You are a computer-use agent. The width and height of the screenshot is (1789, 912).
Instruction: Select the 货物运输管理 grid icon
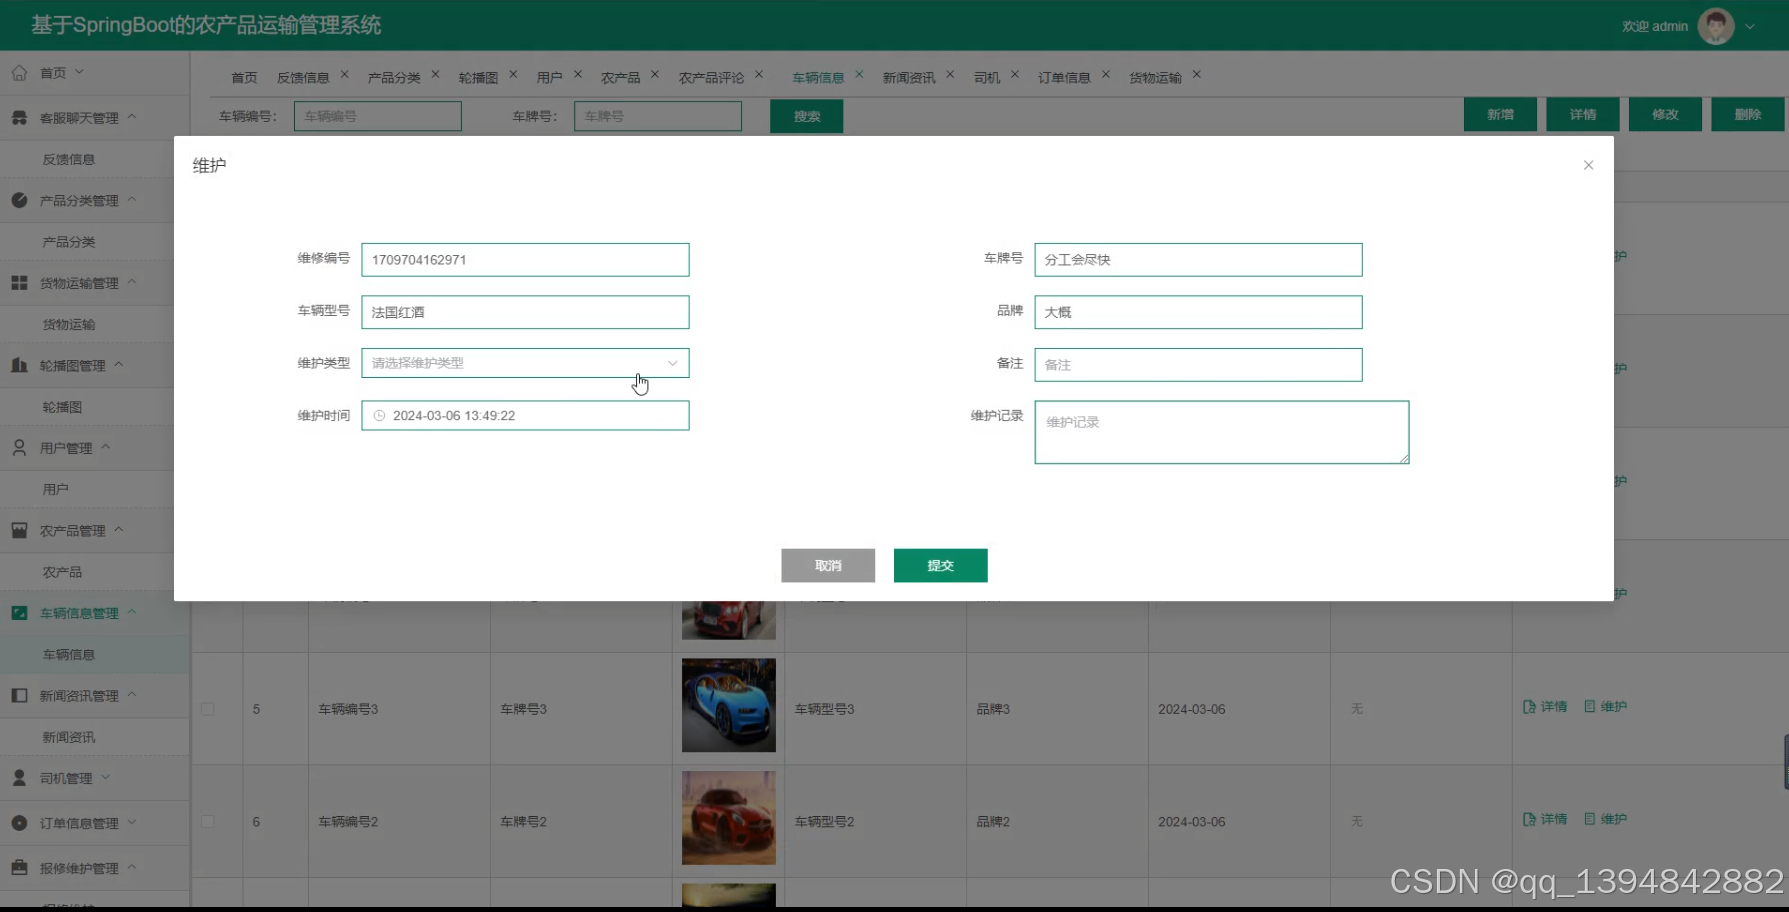pos(19,282)
